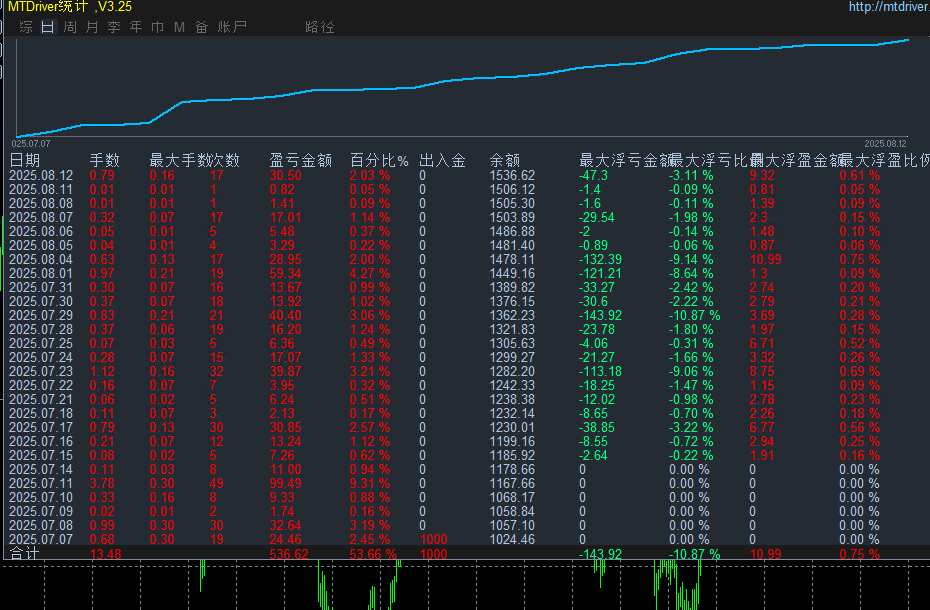Click the 日期 column header

25,160
